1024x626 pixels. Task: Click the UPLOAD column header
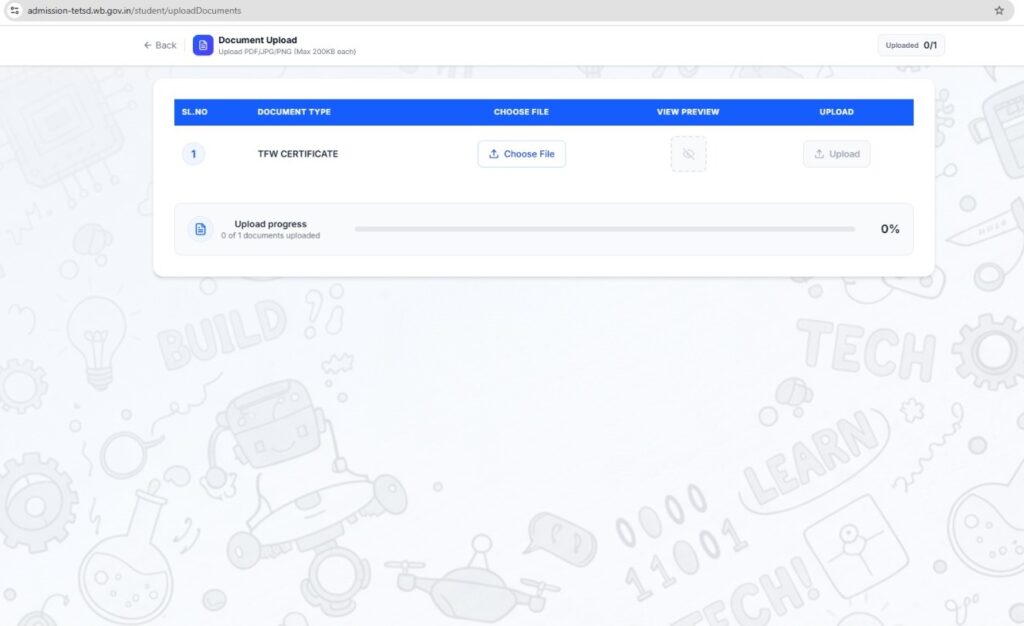[x=836, y=112]
